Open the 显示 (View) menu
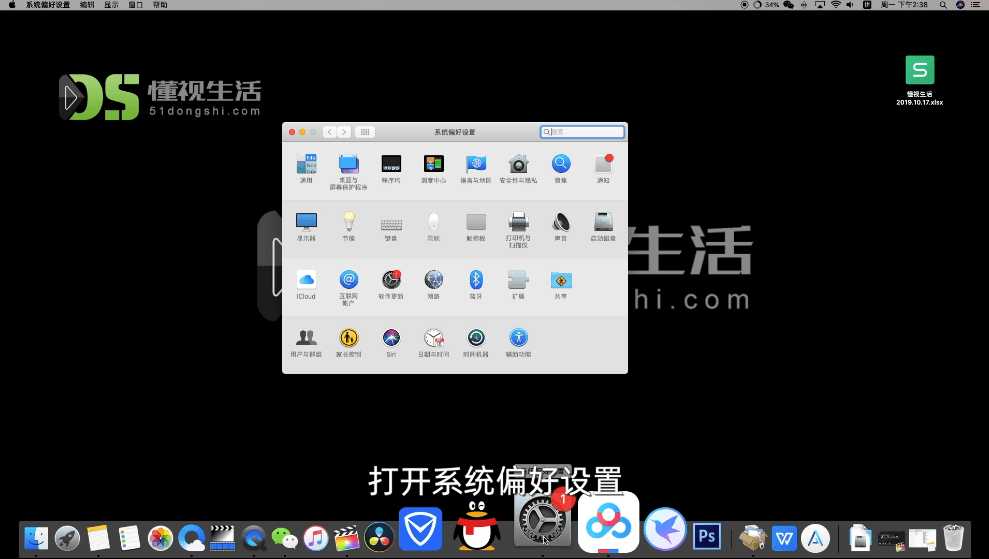 pyautogui.click(x=112, y=4)
